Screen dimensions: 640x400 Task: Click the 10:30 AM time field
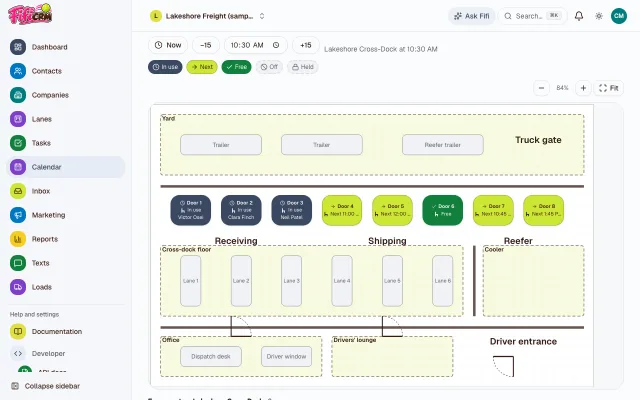[256, 45]
